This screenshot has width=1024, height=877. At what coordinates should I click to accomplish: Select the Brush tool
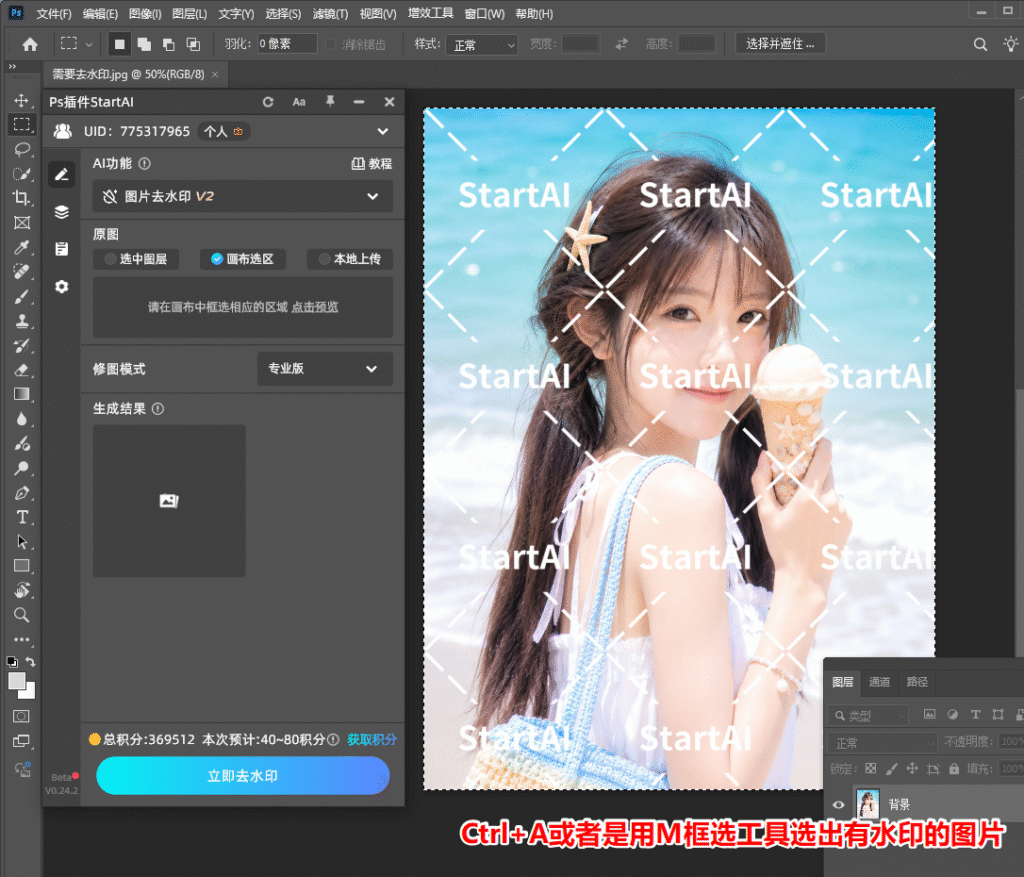pyautogui.click(x=22, y=296)
